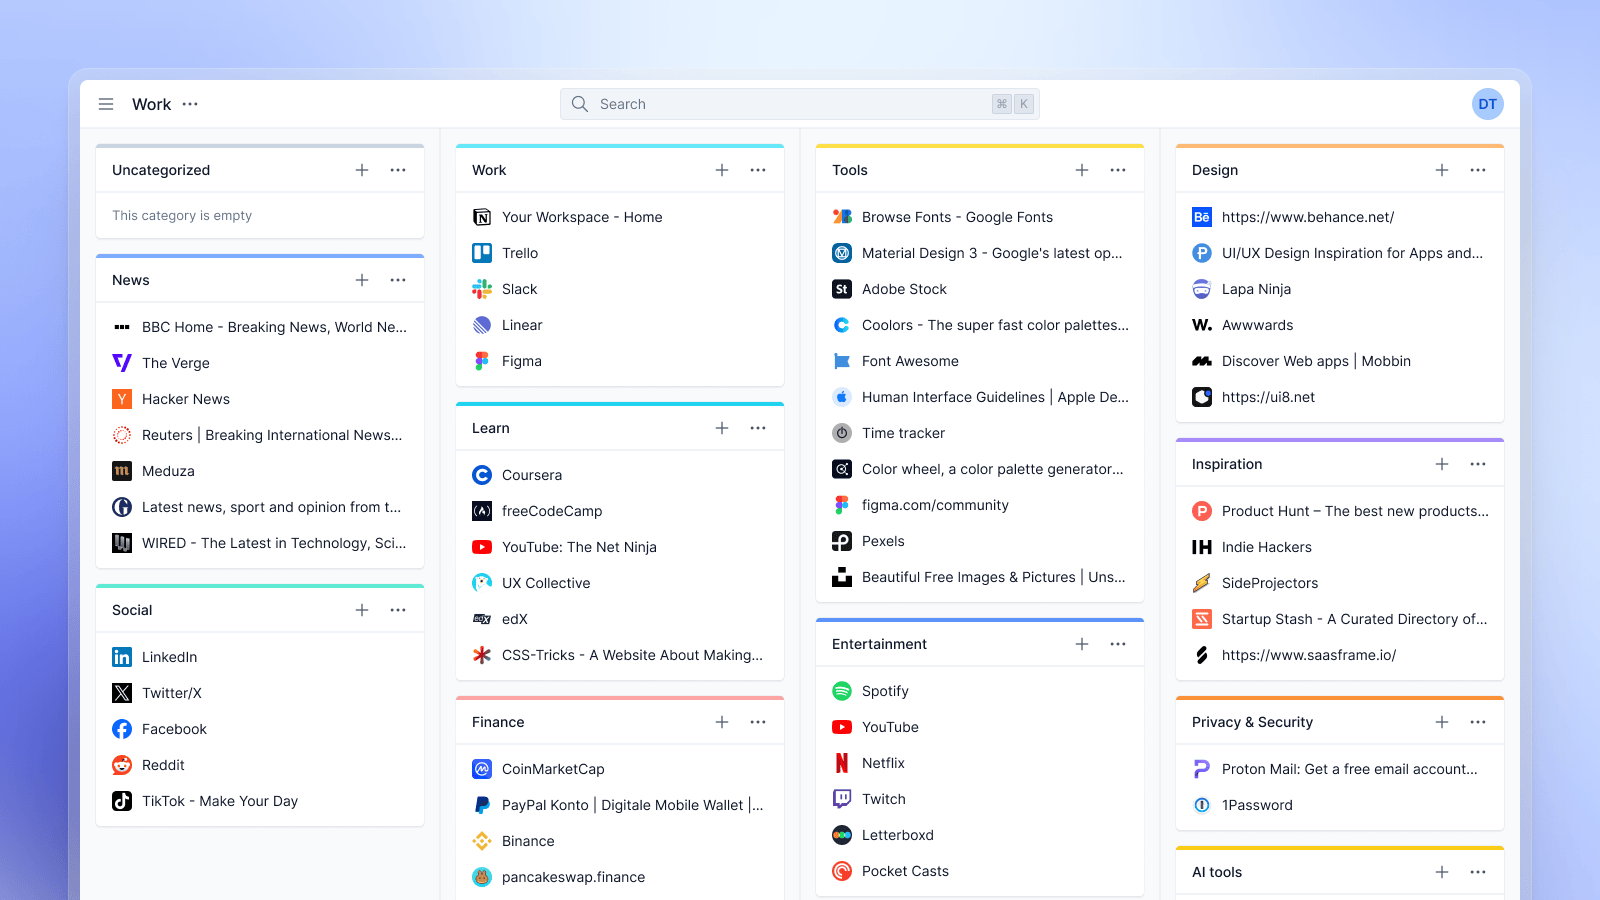Image resolution: width=1600 pixels, height=900 pixels.
Task: Open the Inspiration category options menu
Action: coord(1478,464)
